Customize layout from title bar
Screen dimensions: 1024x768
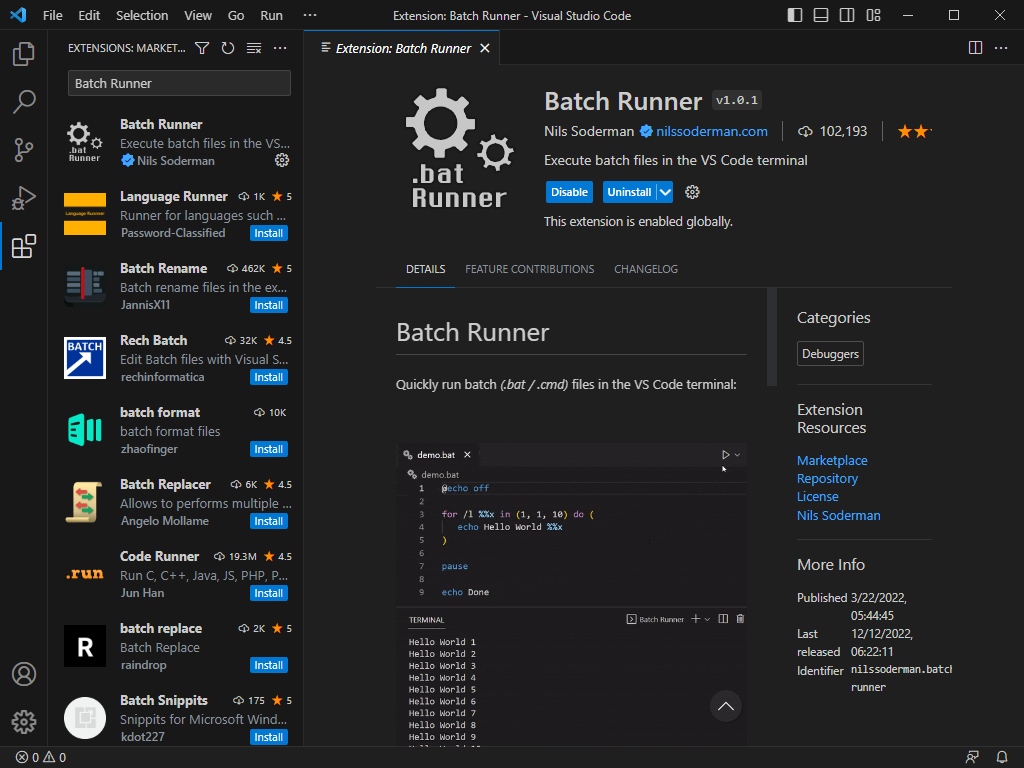point(873,15)
